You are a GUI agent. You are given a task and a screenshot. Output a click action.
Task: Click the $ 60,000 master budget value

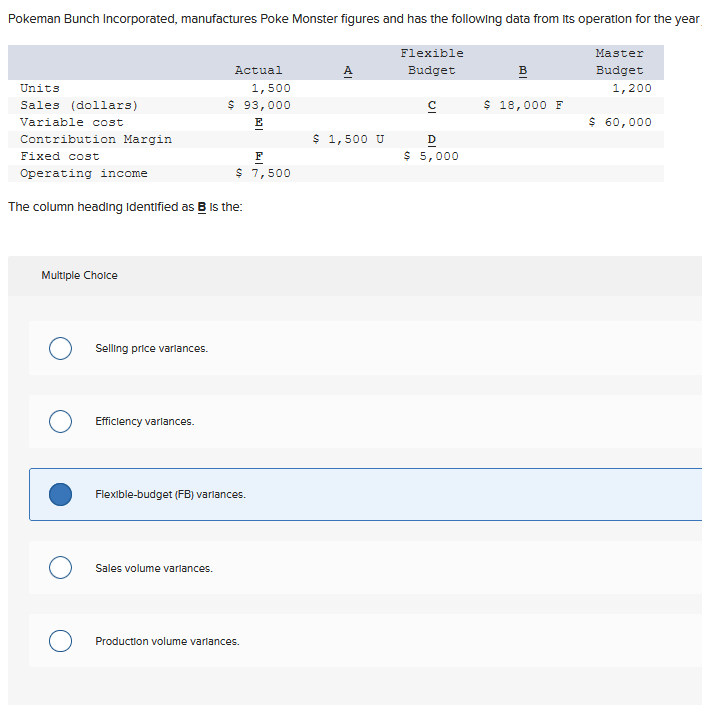(620, 122)
